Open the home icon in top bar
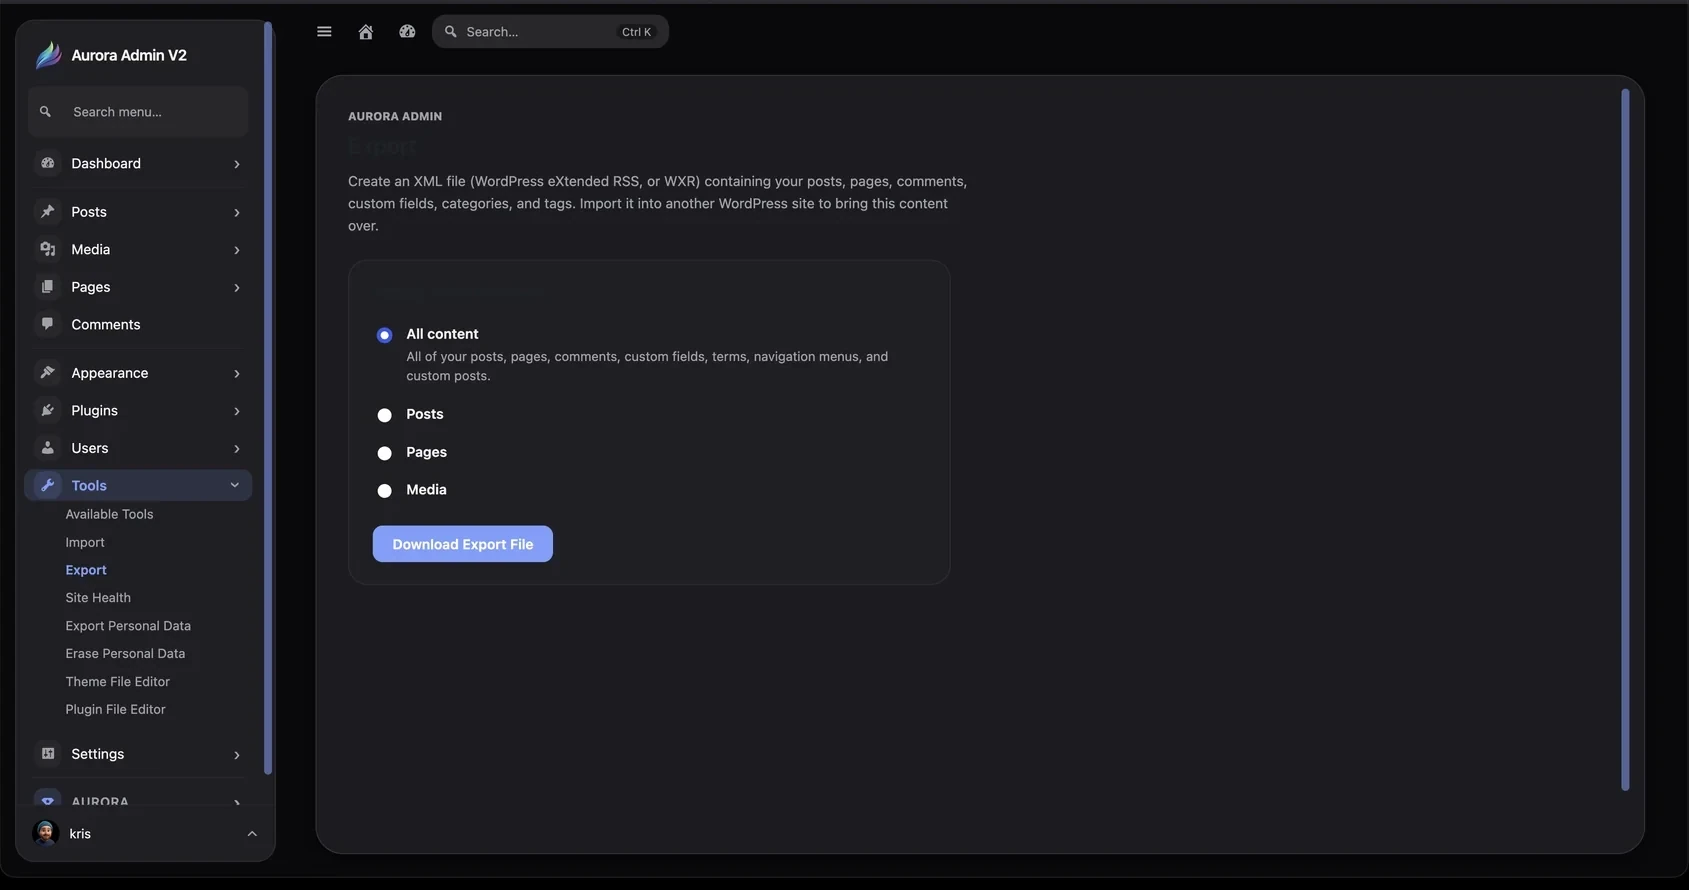This screenshot has height=890, width=1689. (366, 32)
